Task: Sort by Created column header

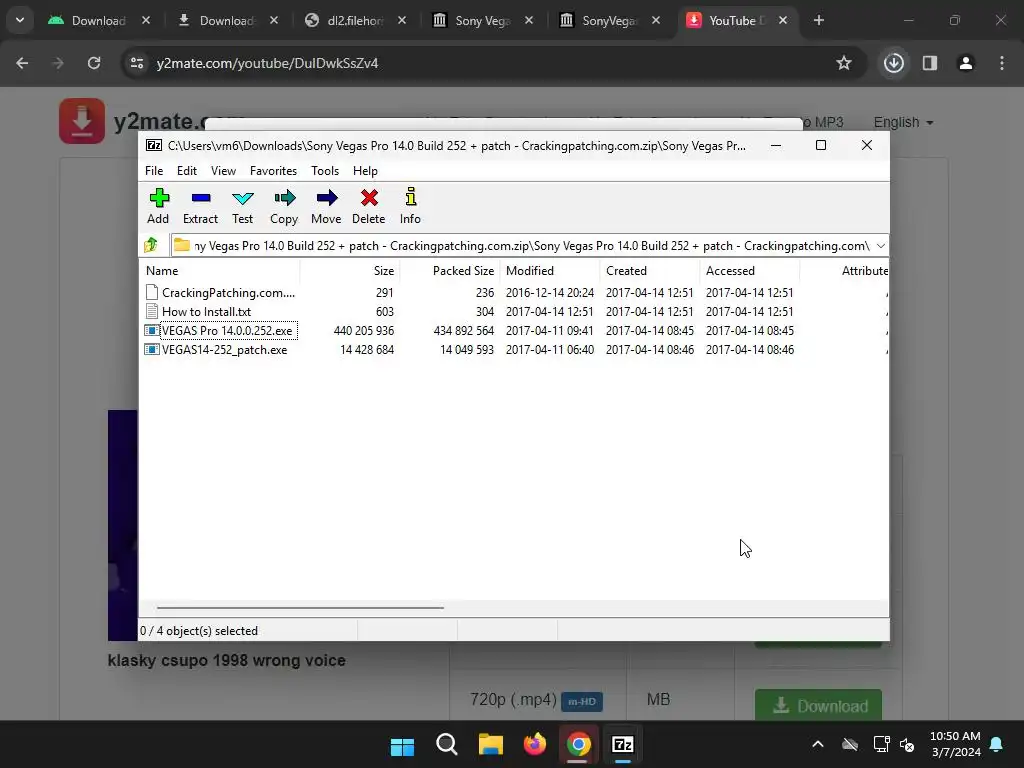Action: [x=650, y=270]
